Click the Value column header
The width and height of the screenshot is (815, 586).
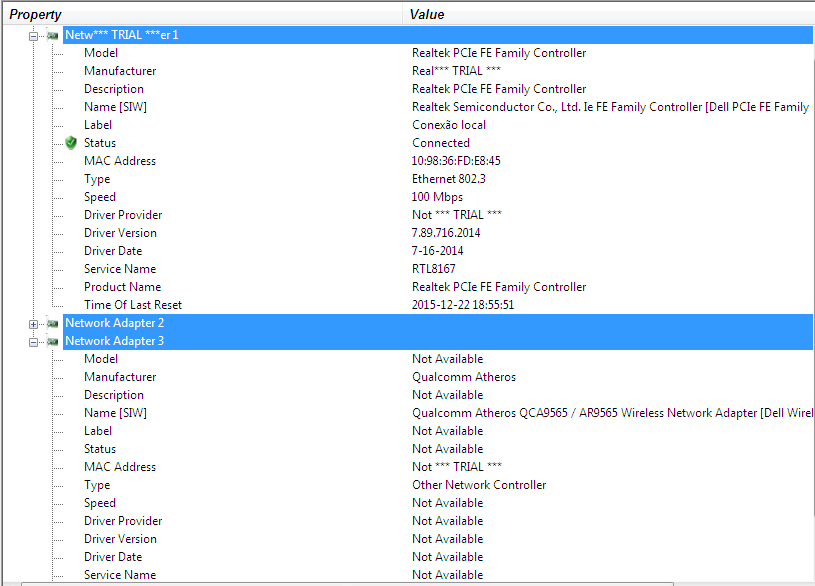click(609, 14)
